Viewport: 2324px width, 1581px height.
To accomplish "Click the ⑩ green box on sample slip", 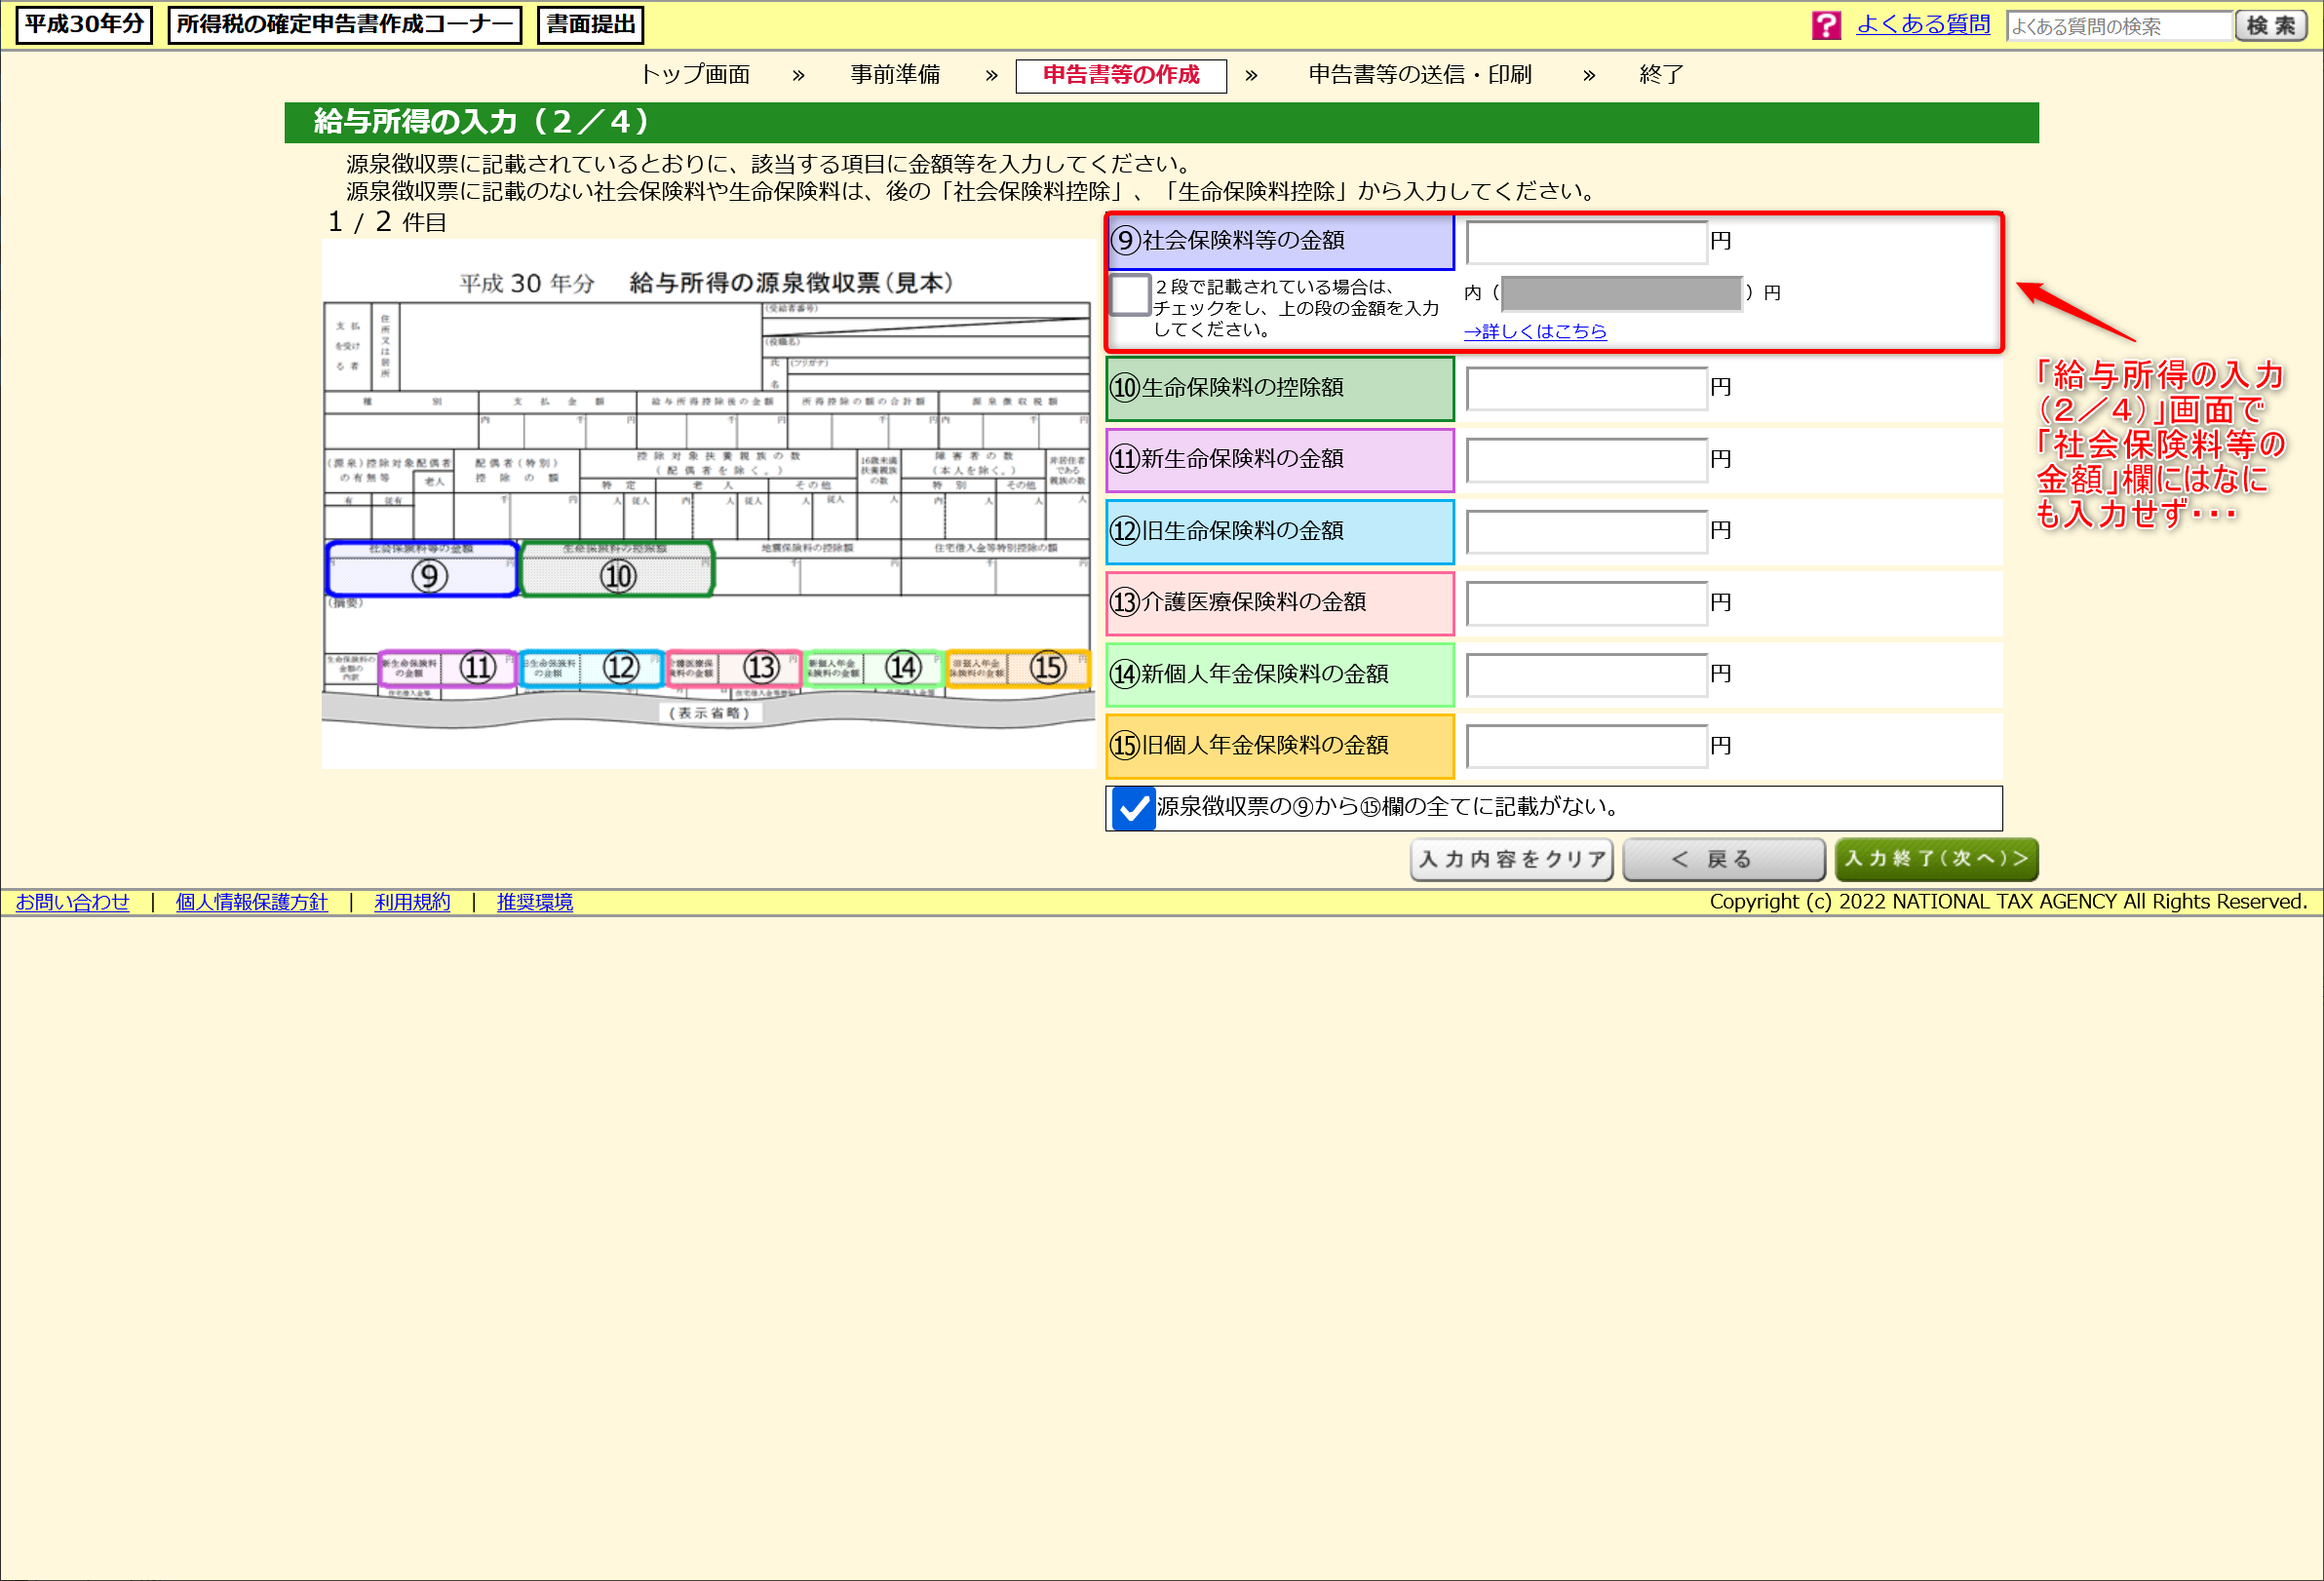I will point(617,570).
